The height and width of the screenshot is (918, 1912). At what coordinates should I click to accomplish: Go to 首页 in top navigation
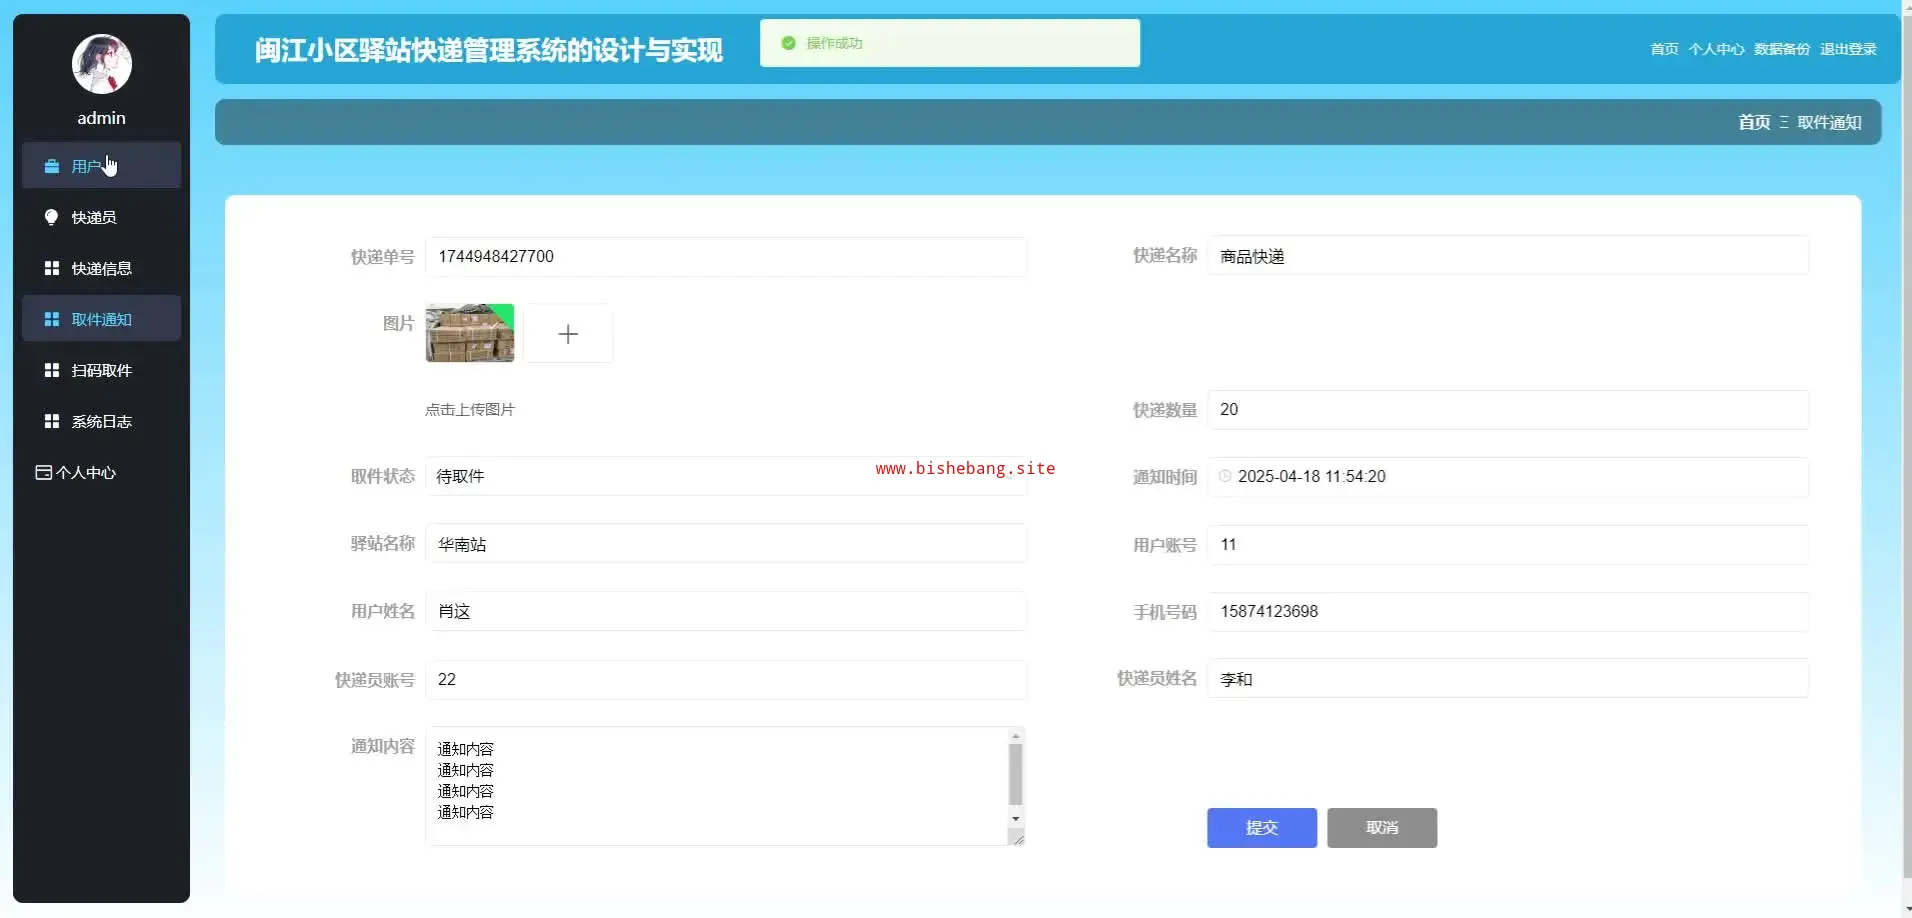pyautogui.click(x=1664, y=49)
